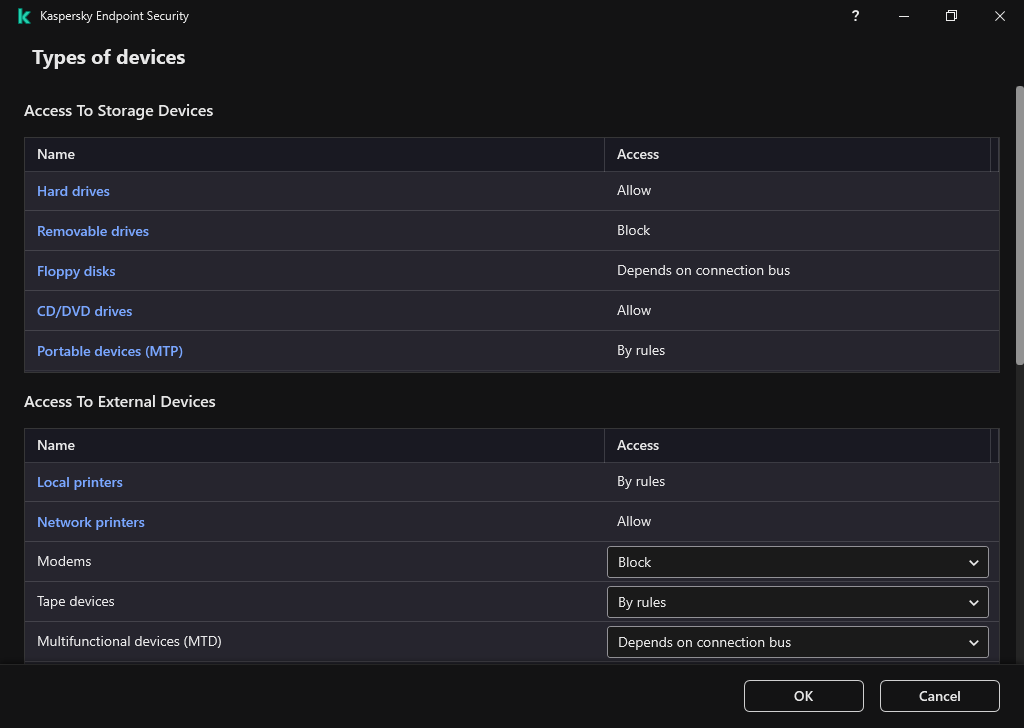This screenshot has width=1024, height=728.
Task: Expand the Tape devices access dropdown
Action: (797, 602)
